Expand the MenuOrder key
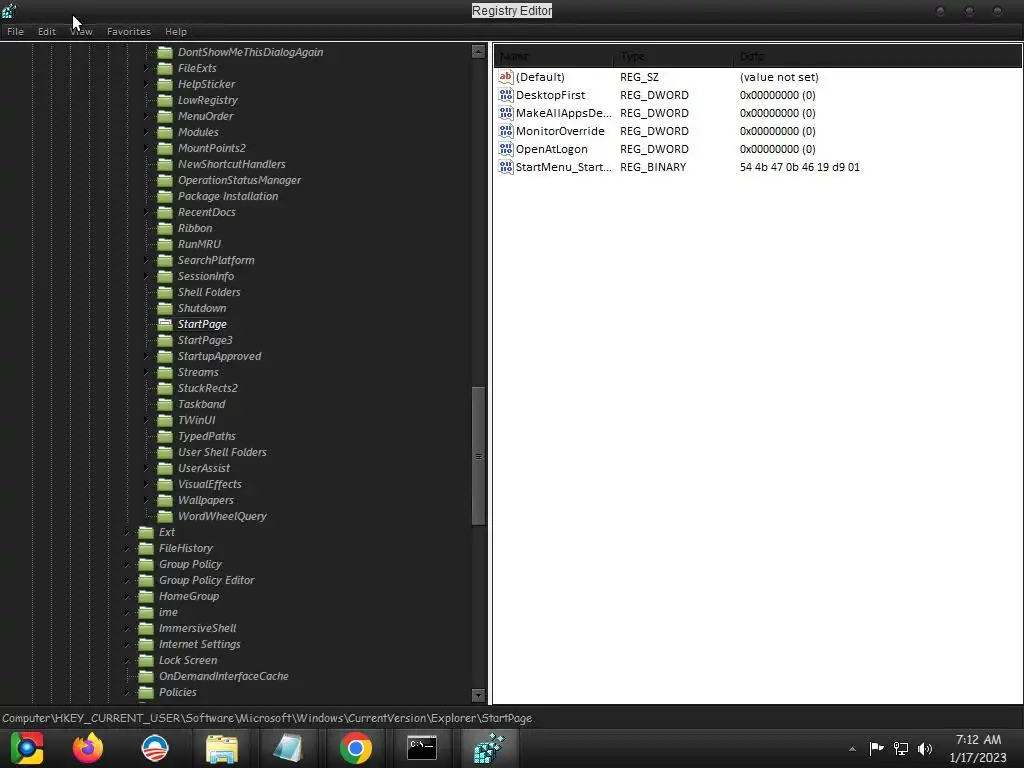The image size is (1024, 768). click(x=146, y=116)
